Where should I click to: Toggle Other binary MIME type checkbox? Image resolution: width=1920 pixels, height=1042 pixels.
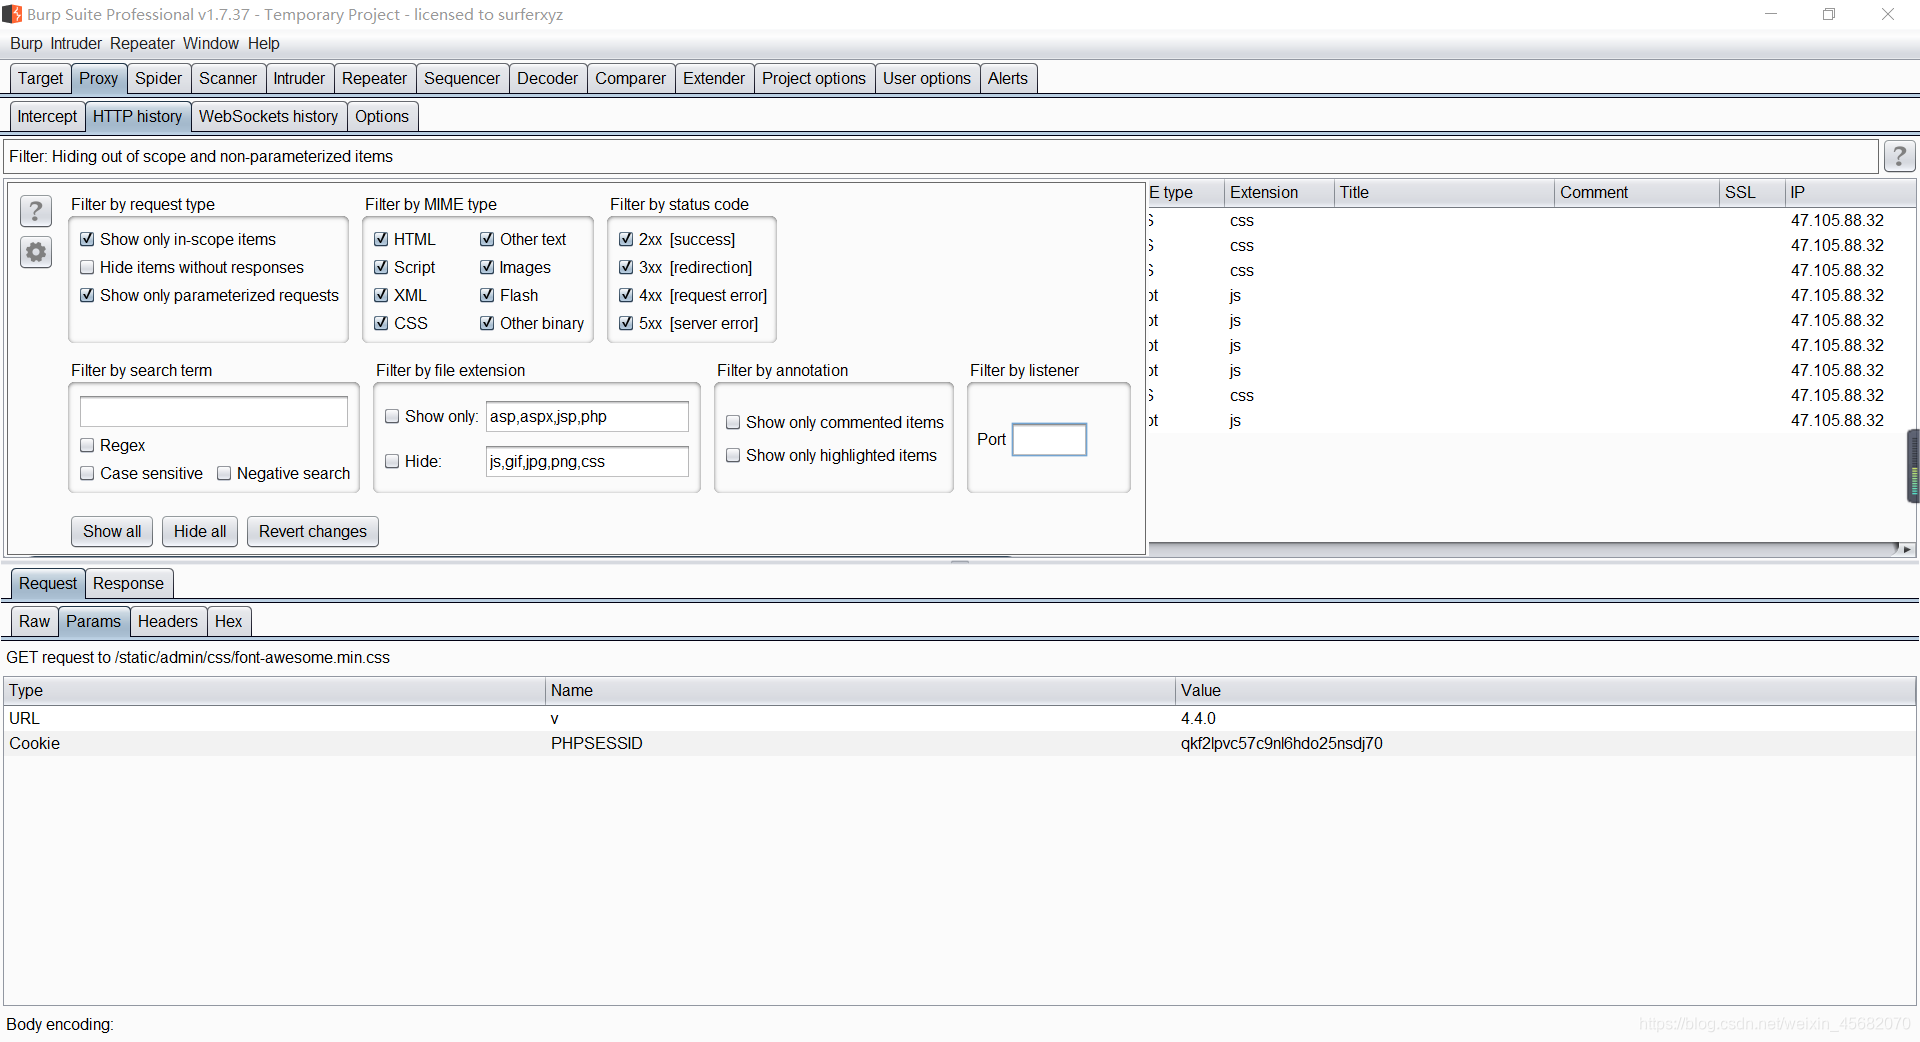487,323
